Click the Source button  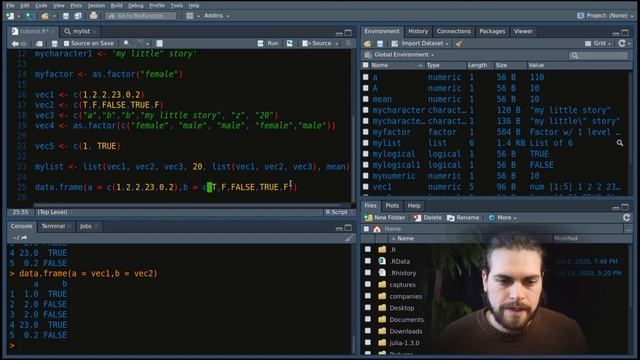317,43
